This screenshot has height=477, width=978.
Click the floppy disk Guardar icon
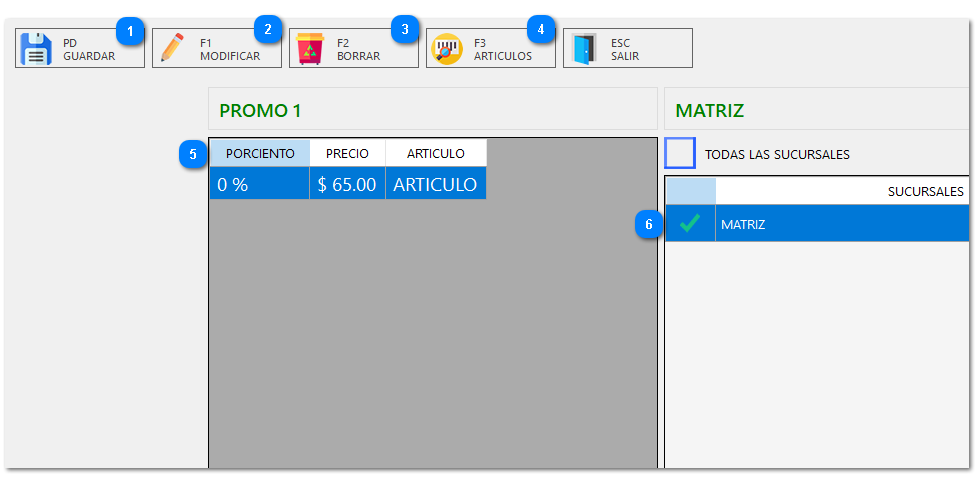[x=36, y=49]
